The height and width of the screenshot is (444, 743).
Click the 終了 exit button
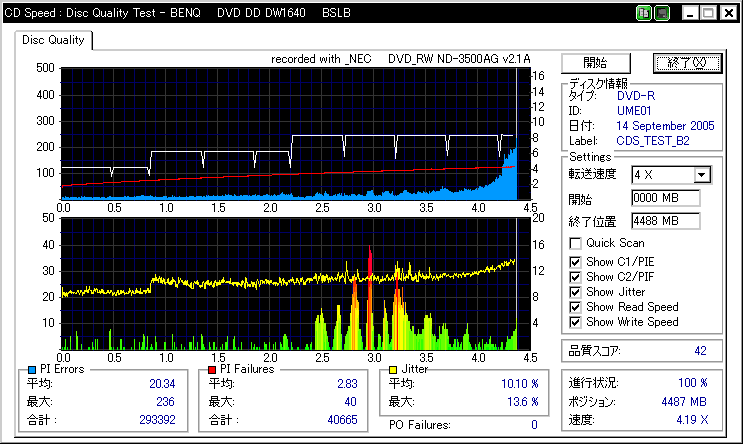pos(687,63)
